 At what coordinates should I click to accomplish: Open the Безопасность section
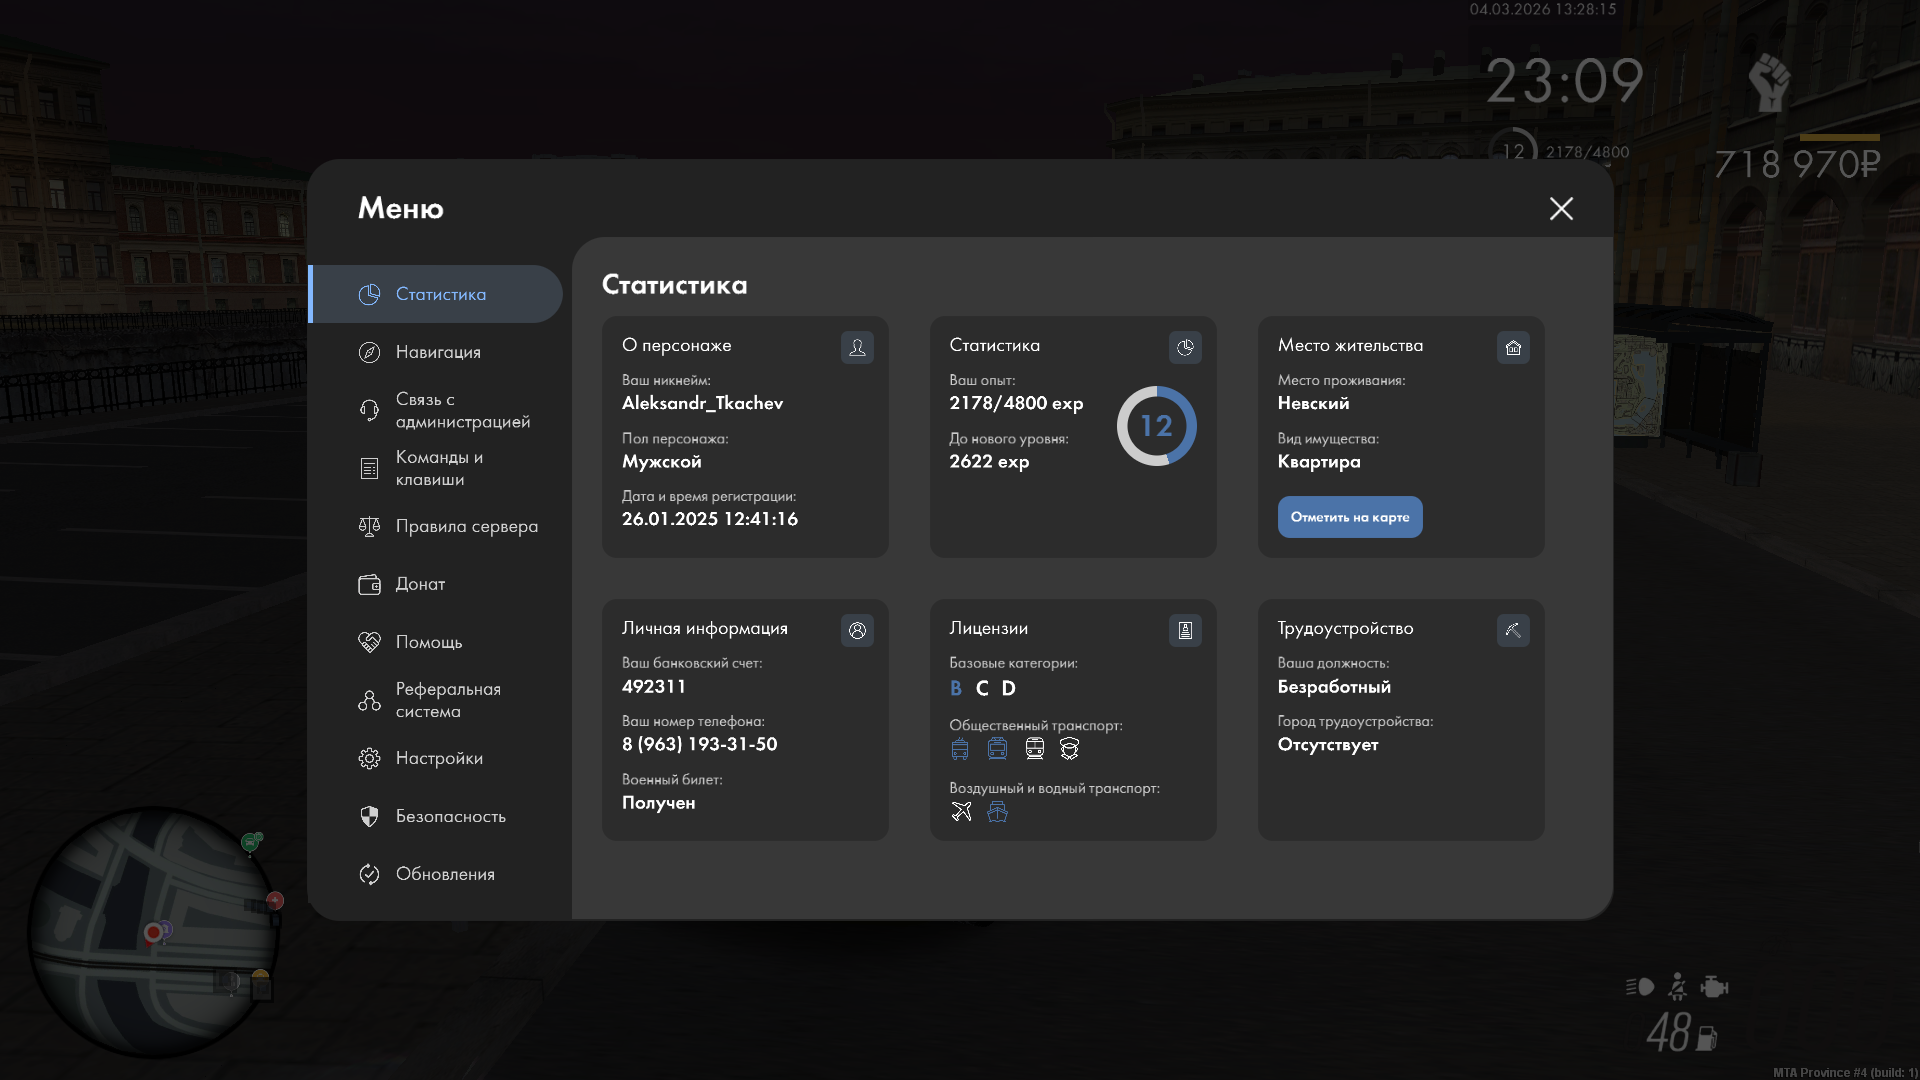coord(450,816)
